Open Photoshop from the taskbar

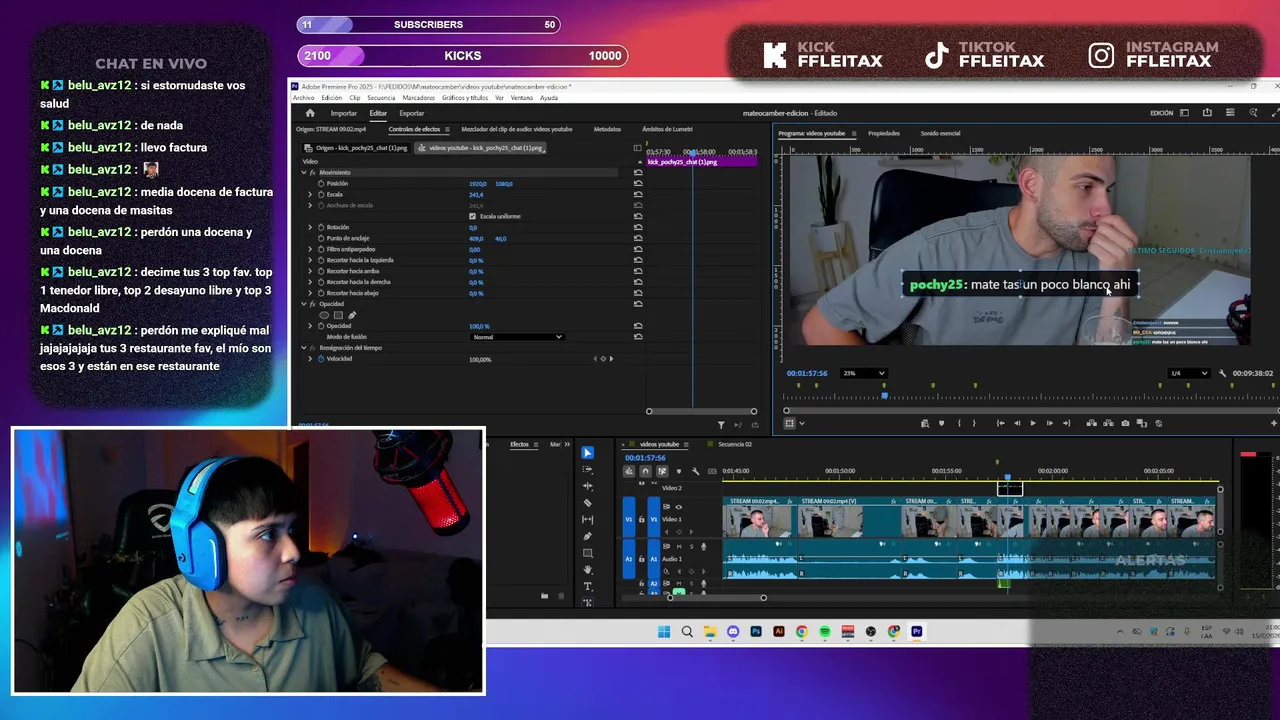coord(756,632)
